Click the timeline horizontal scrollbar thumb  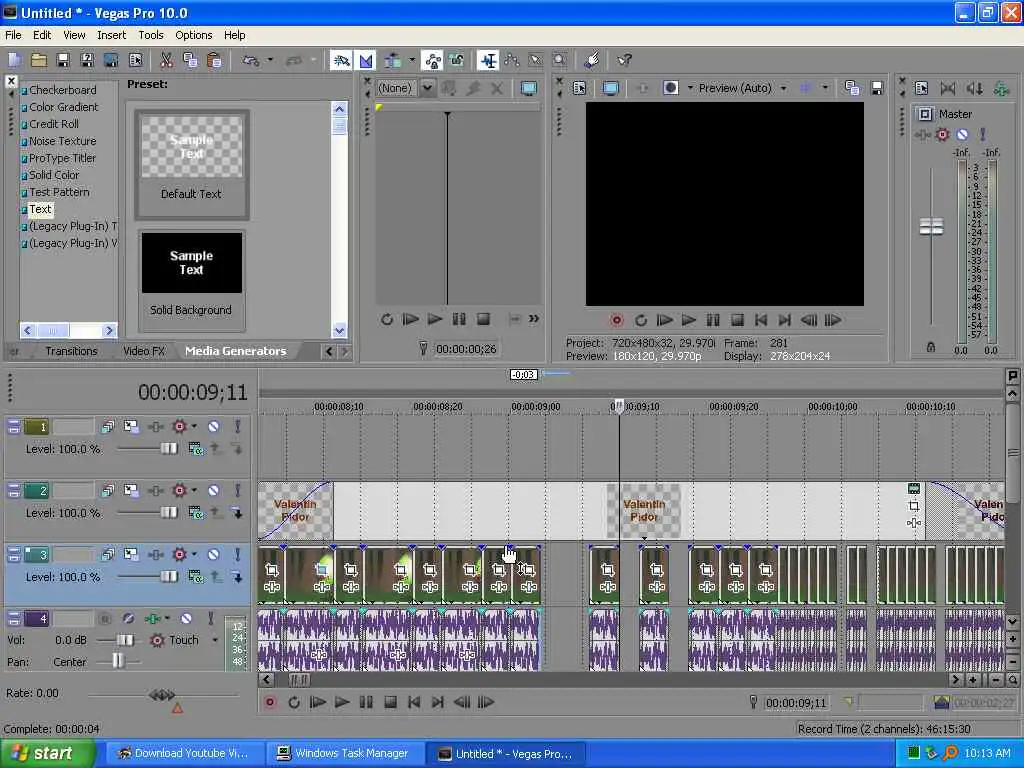tap(299, 680)
